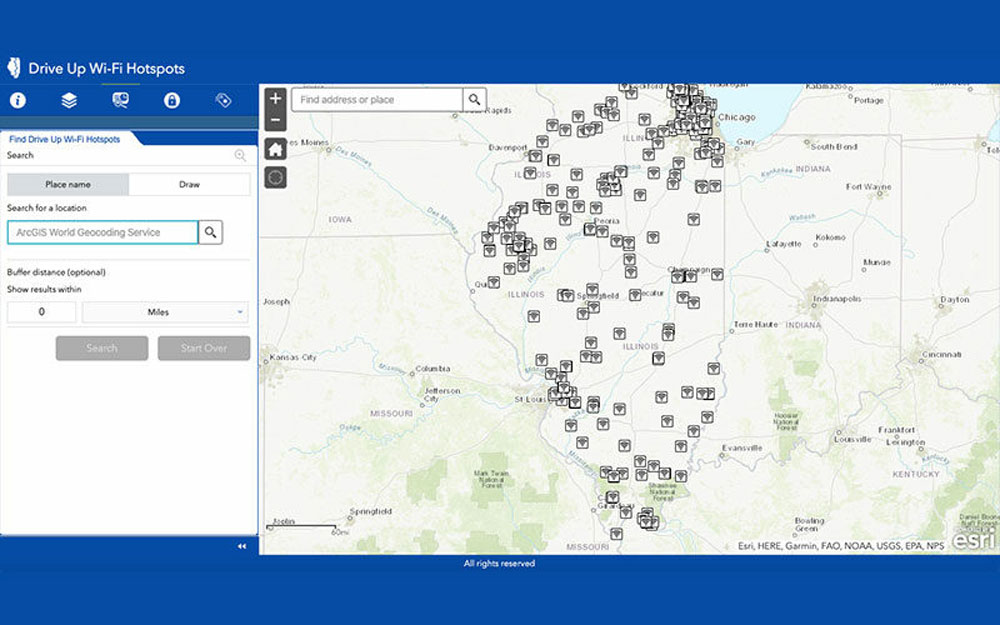
Task: Click geocoding search magnifier button
Action: pos(210,232)
